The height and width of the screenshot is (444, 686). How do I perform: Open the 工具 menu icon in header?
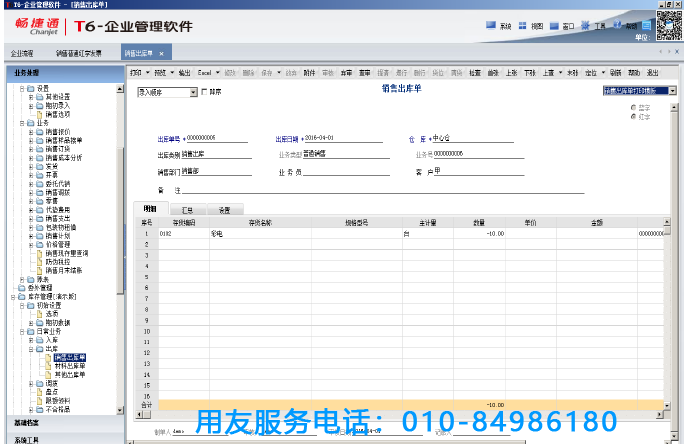pyautogui.click(x=585, y=25)
